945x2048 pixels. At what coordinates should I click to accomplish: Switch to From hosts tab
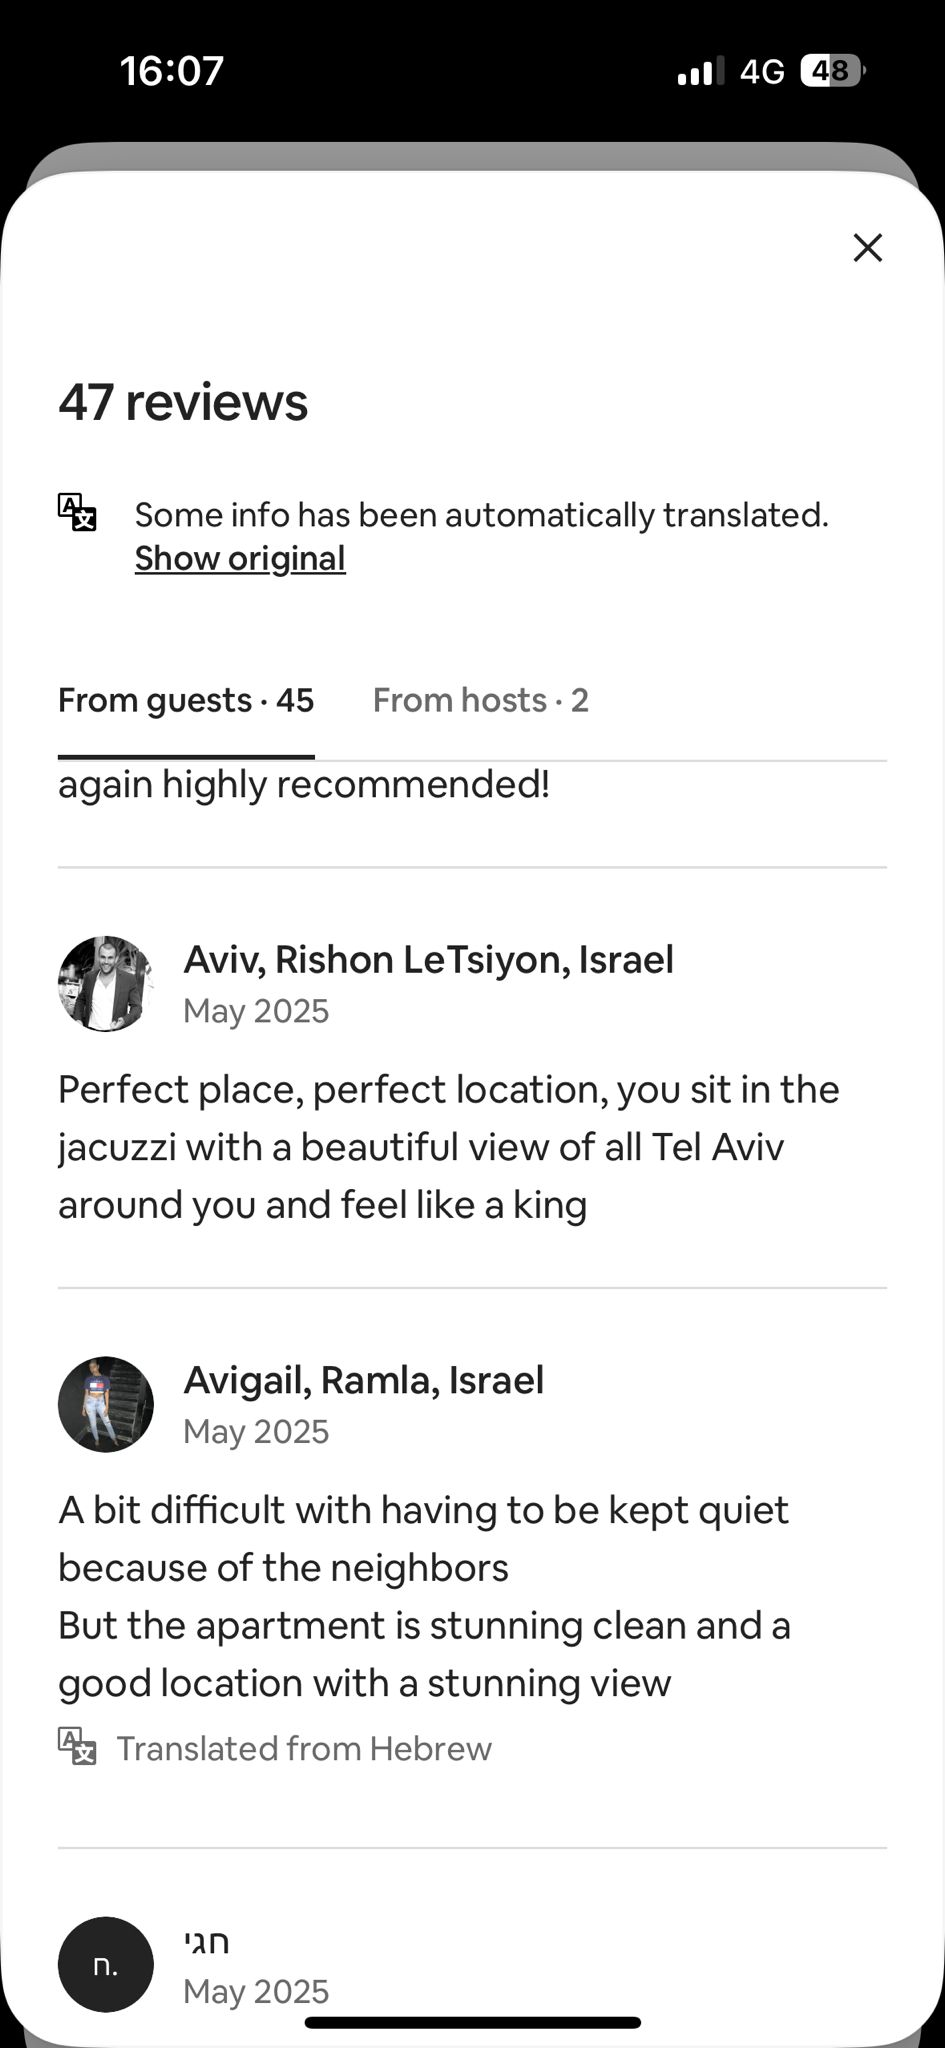(x=480, y=700)
